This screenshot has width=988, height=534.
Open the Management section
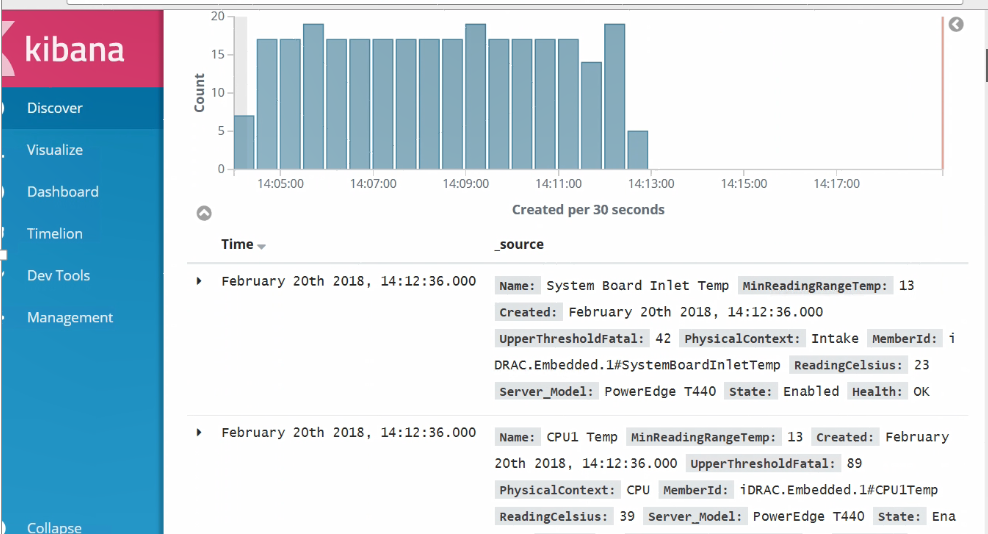(x=70, y=318)
